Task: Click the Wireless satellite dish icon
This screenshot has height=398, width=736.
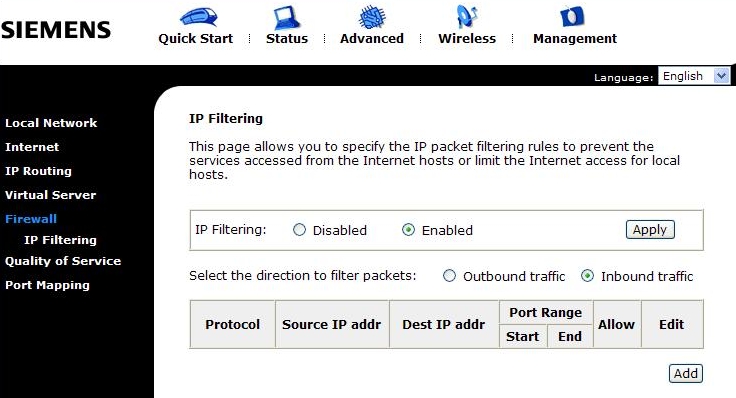Action: click(x=467, y=17)
